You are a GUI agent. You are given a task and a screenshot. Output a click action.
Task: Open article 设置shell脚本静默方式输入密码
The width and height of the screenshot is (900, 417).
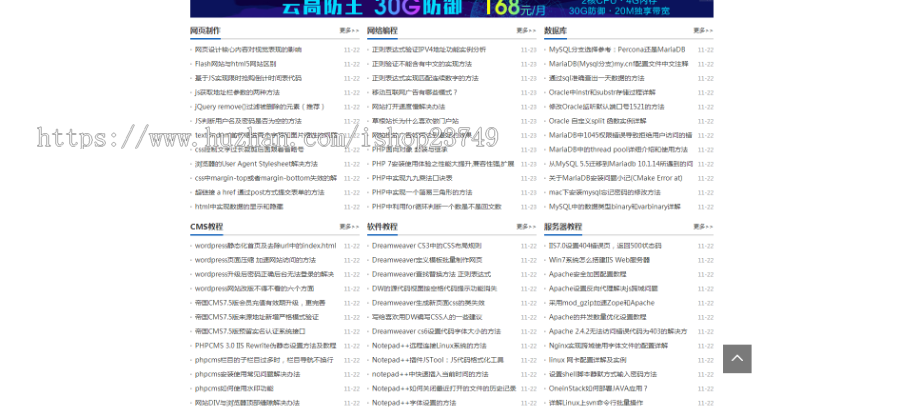pos(603,374)
